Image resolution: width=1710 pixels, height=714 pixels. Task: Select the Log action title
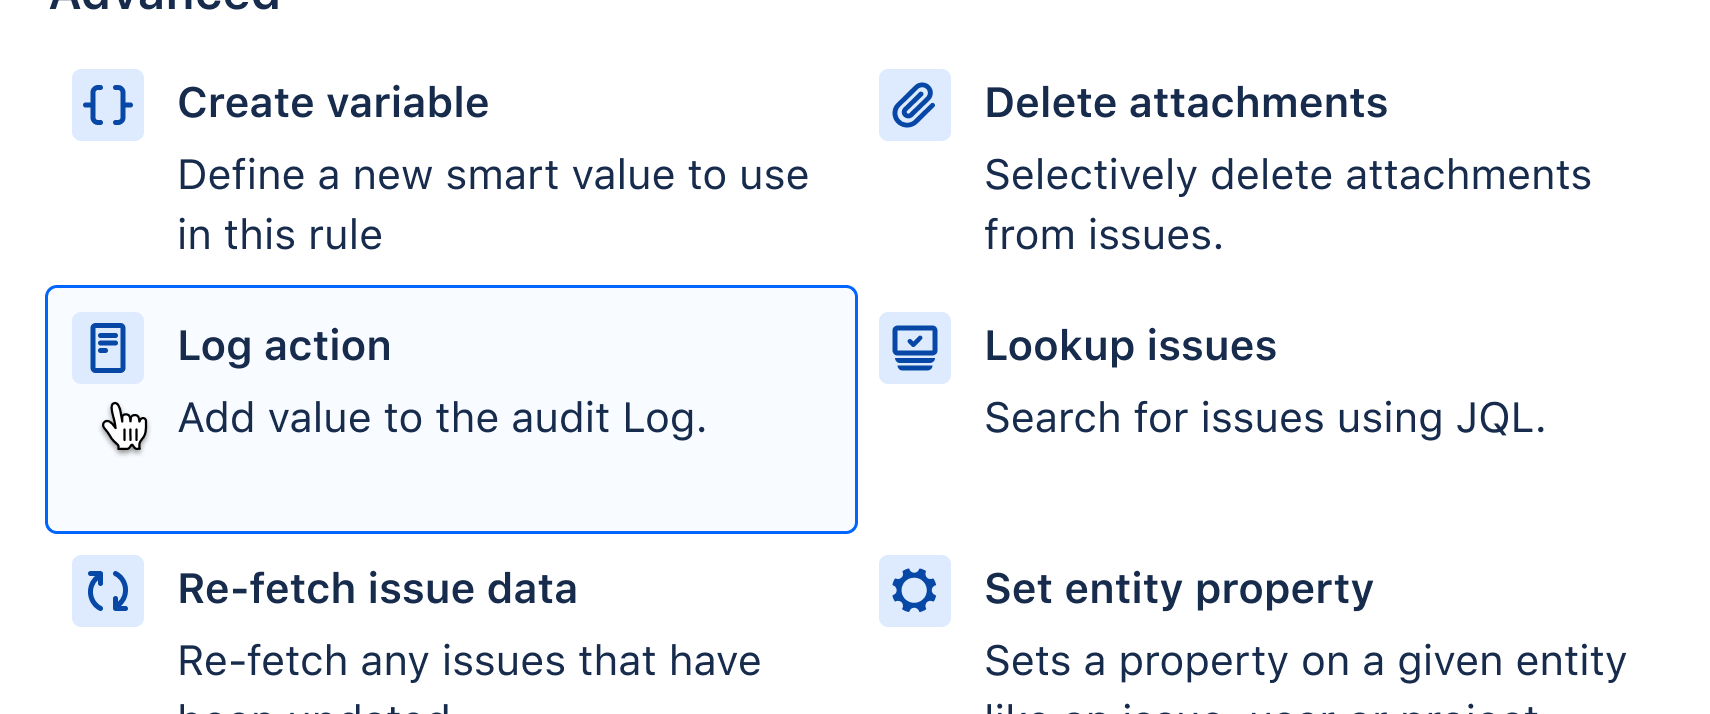(284, 345)
